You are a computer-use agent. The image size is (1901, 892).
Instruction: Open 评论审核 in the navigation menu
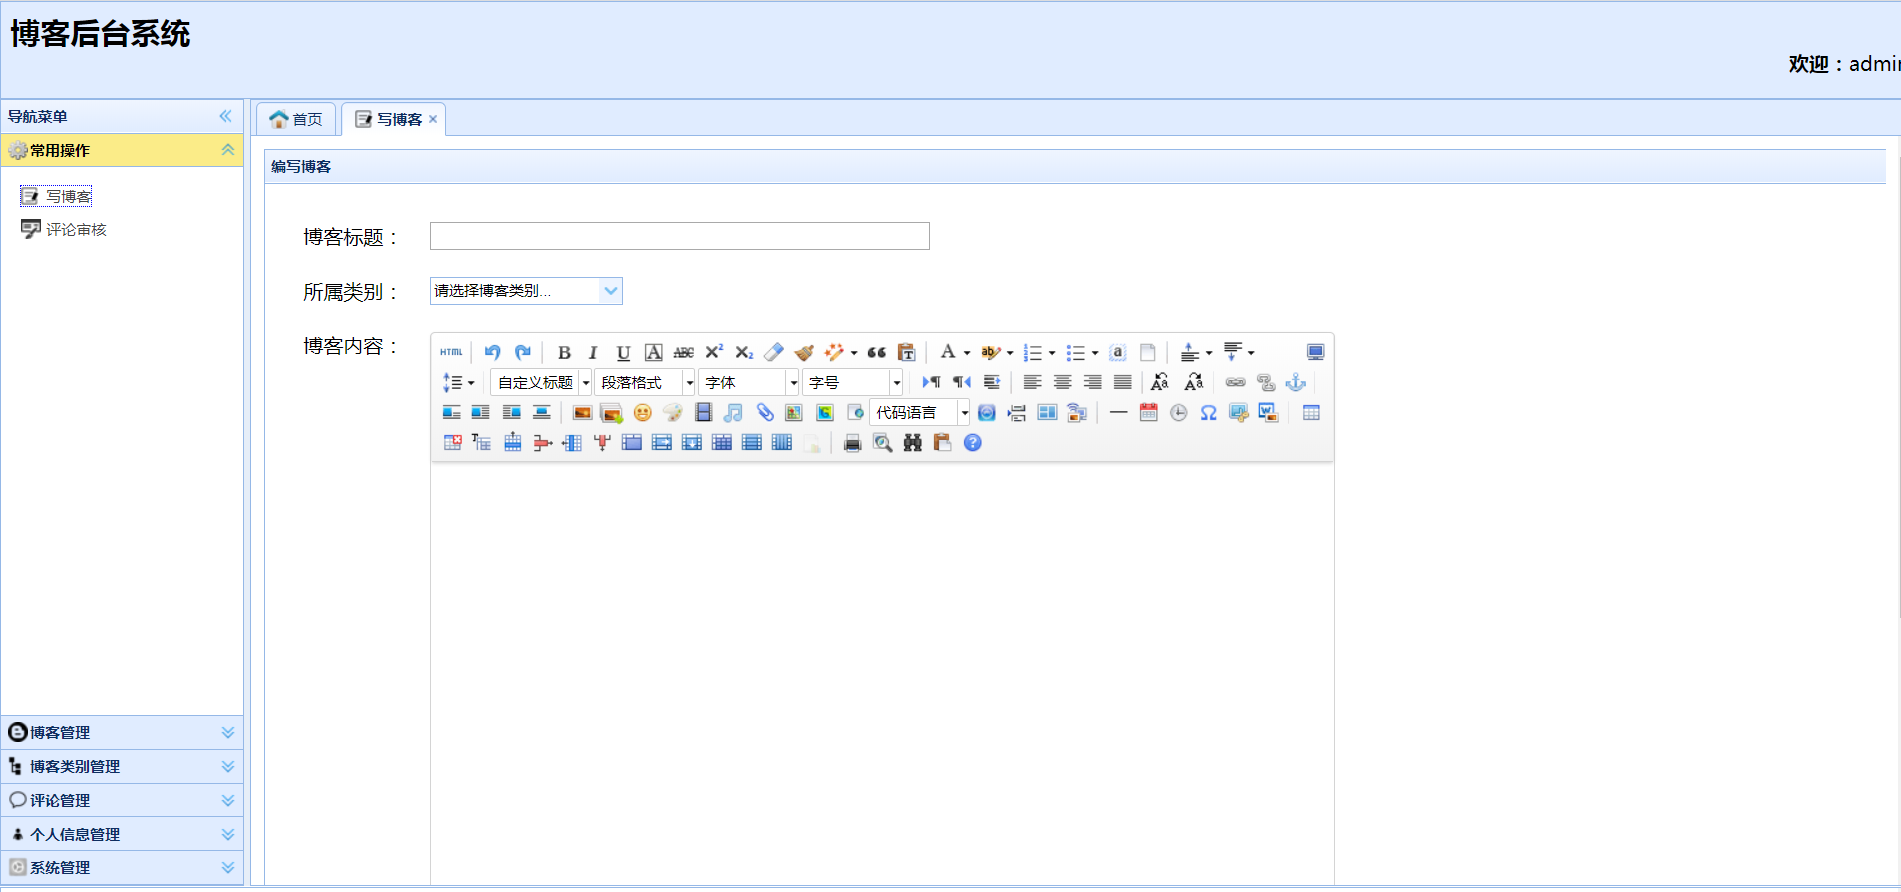75,230
